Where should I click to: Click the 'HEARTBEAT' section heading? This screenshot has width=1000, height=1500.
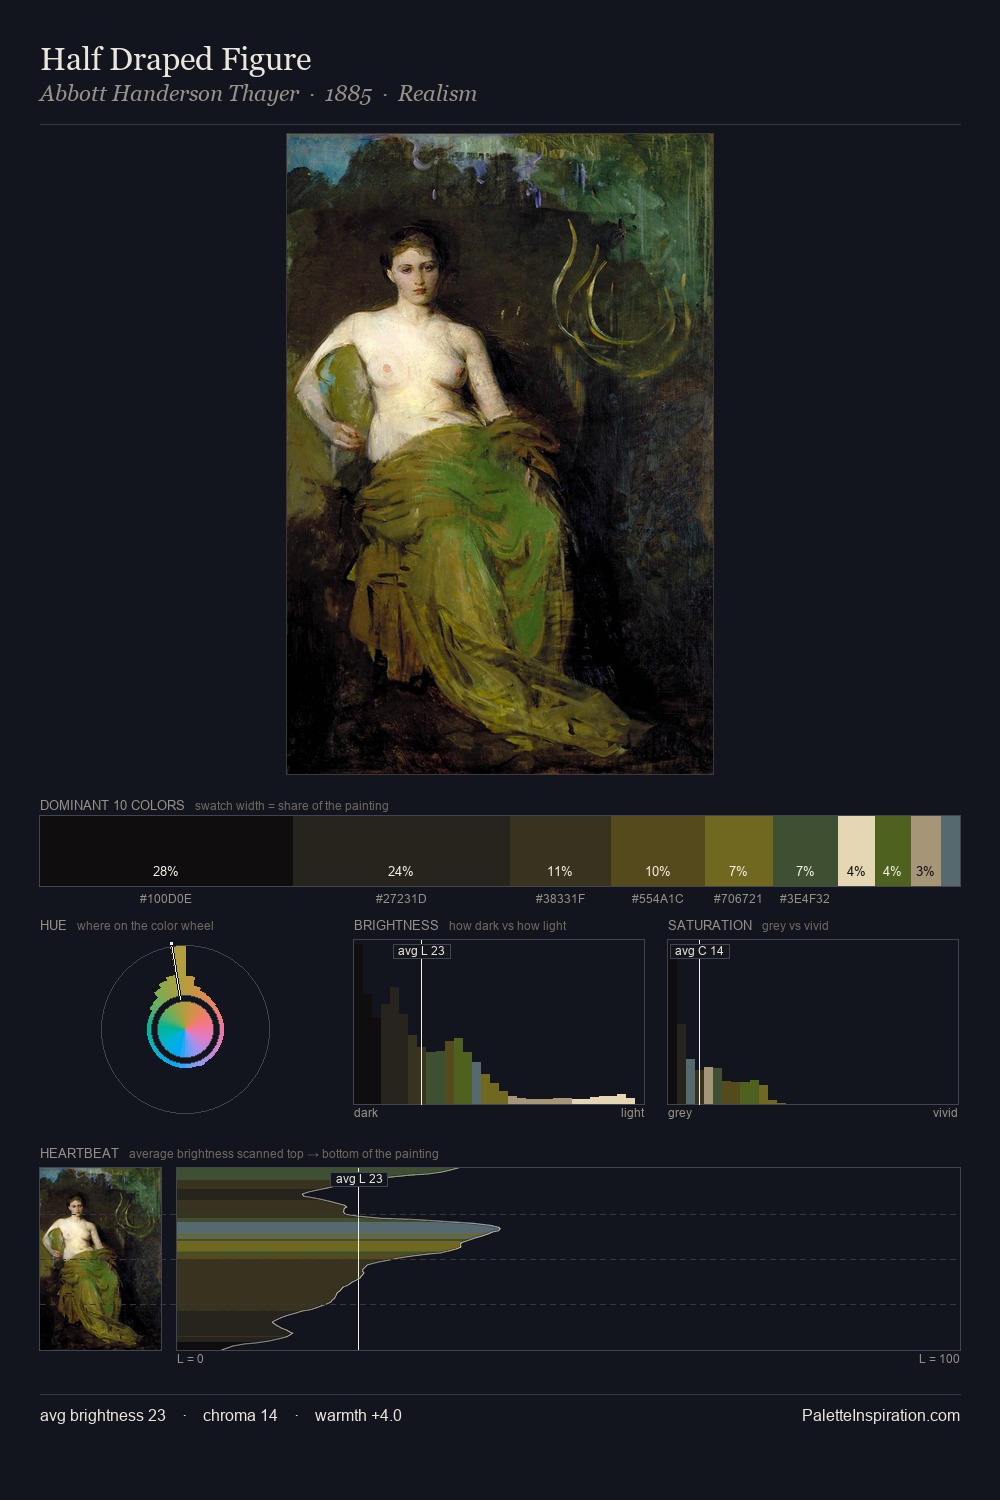point(79,1153)
